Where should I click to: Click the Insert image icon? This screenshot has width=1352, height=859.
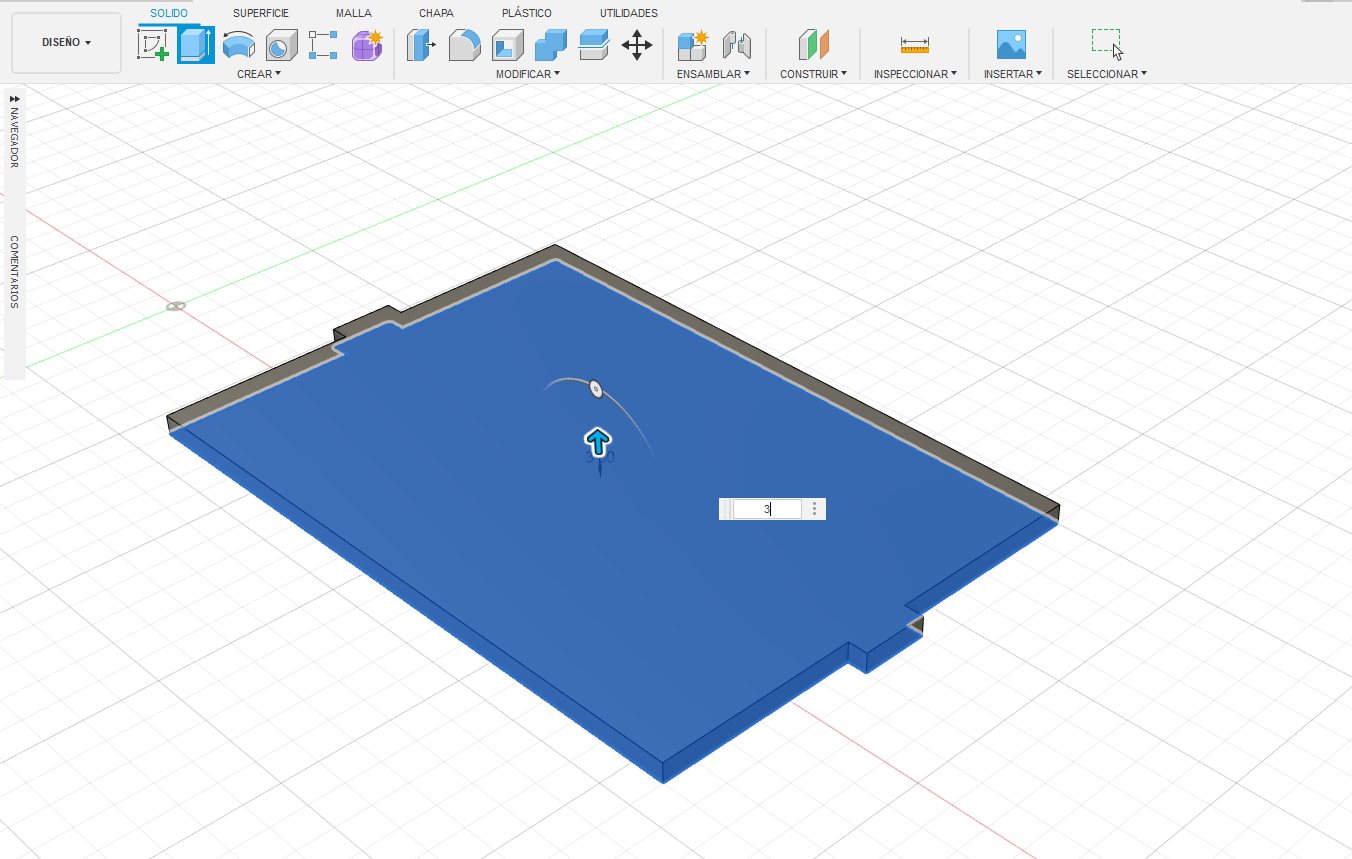[x=1012, y=45]
